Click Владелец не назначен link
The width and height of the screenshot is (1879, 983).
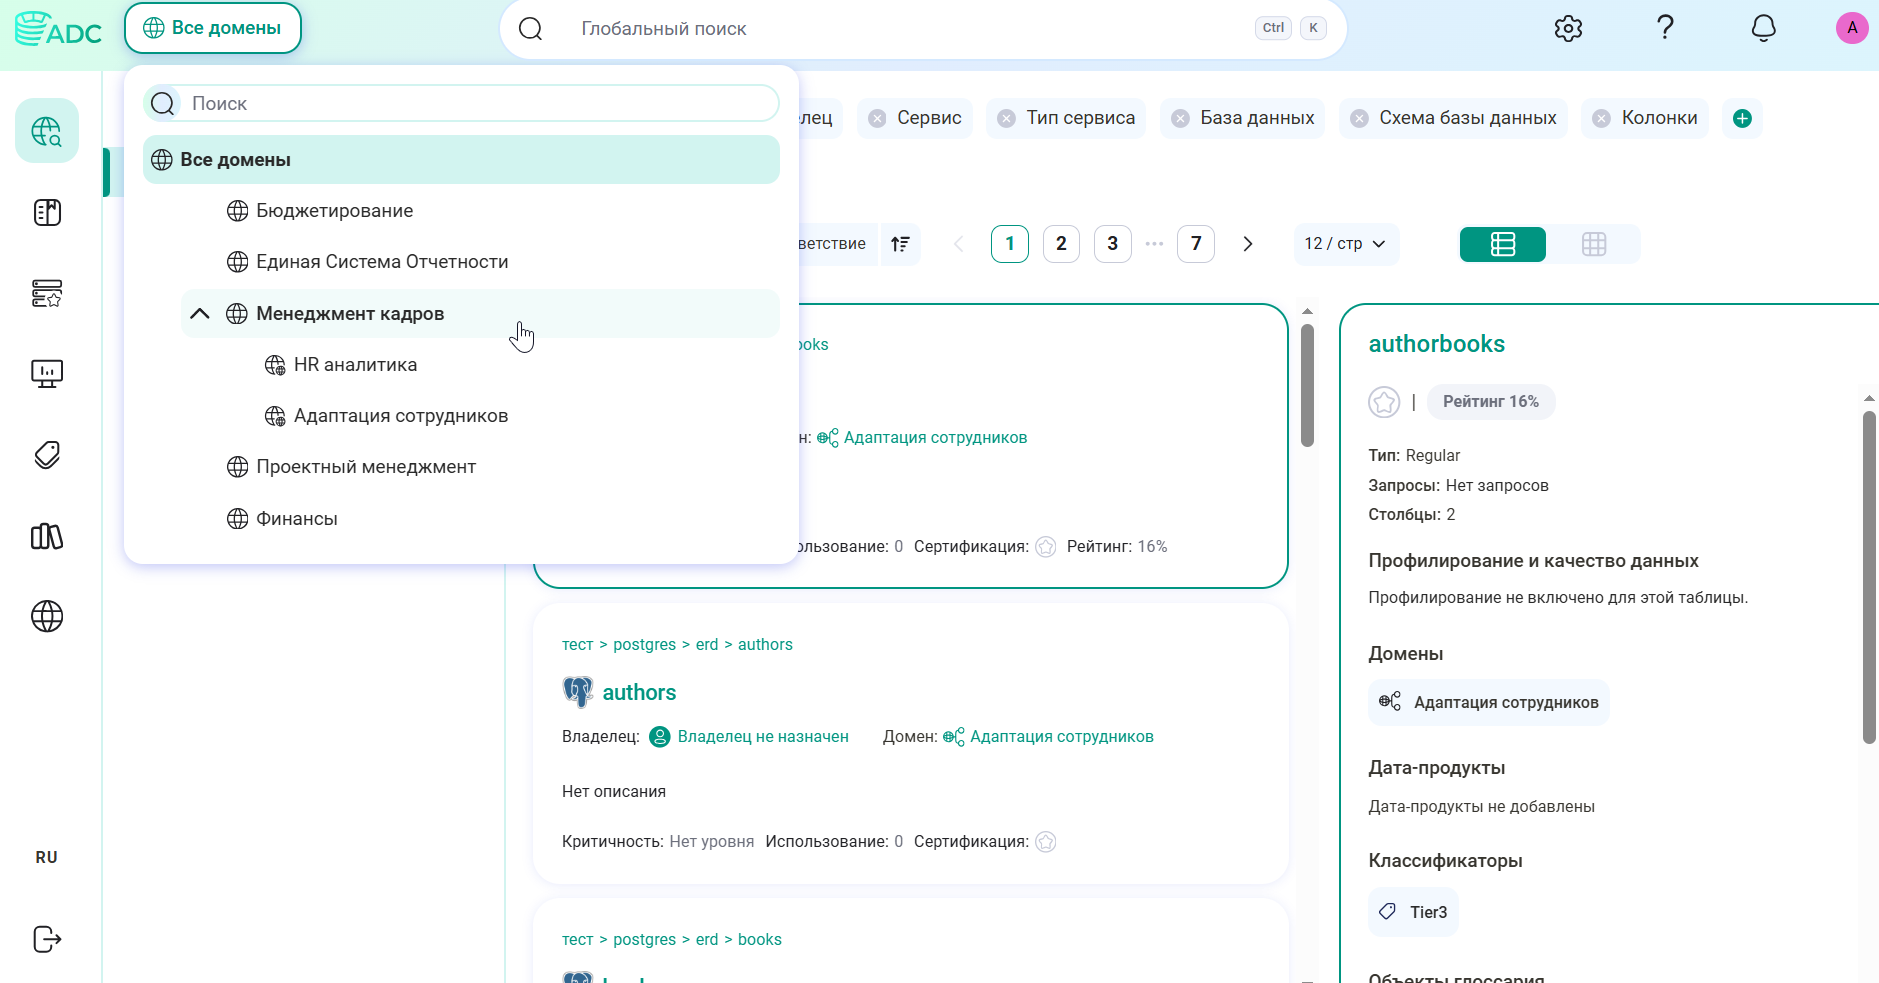pos(763,737)
